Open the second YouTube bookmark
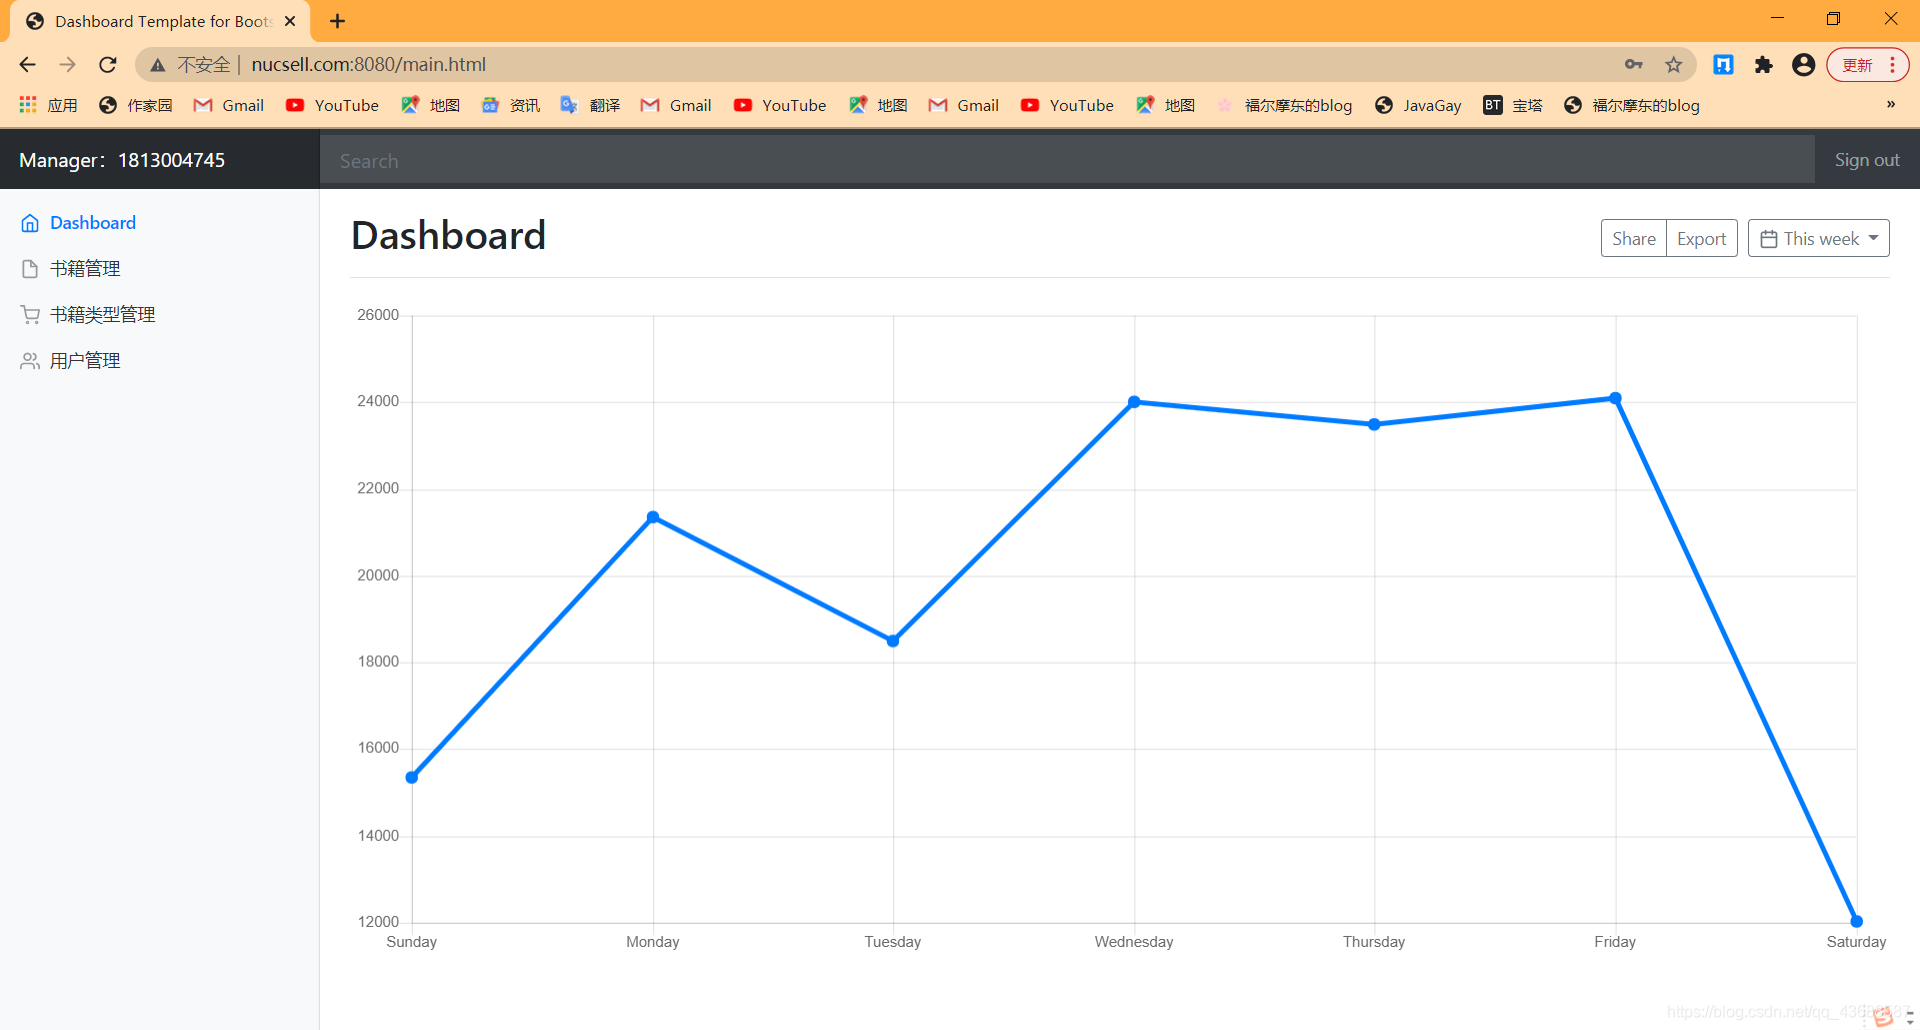Image resolution: width=1920 pixels, height=1030 pixels. click(780, 105)
